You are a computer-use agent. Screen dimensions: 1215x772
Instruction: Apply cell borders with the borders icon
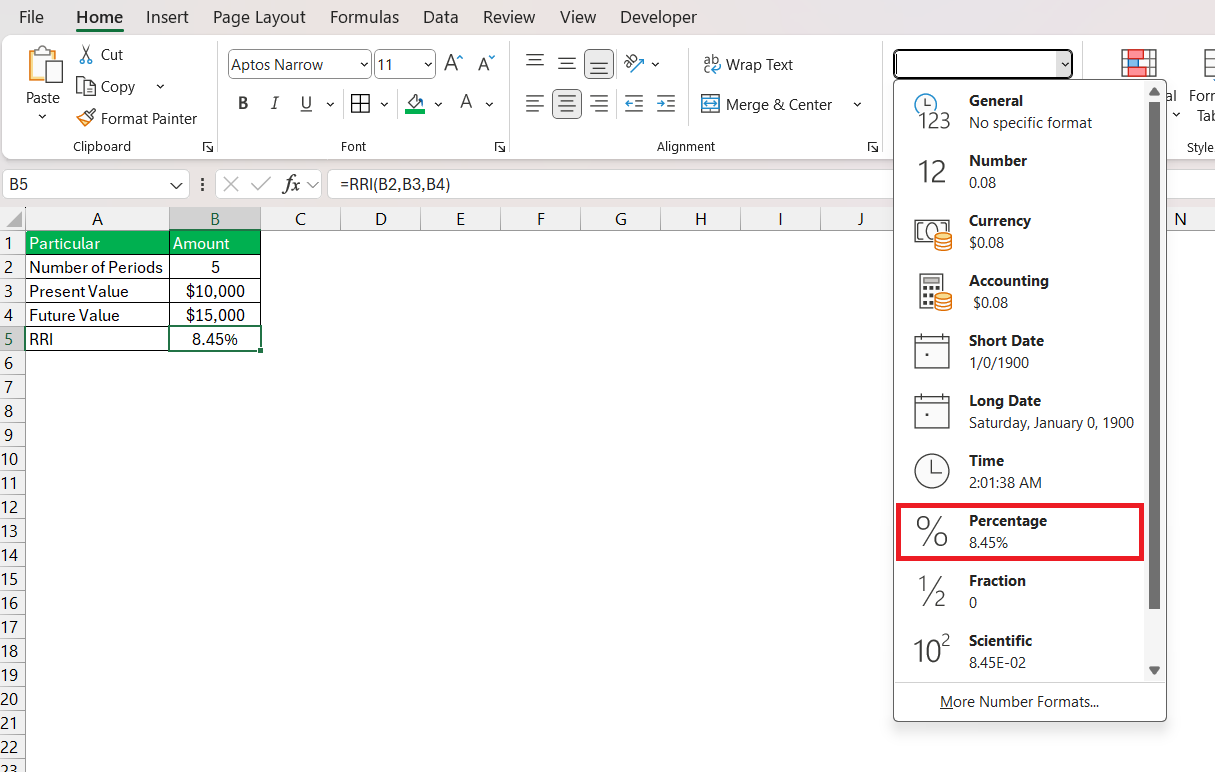(360, 104)
